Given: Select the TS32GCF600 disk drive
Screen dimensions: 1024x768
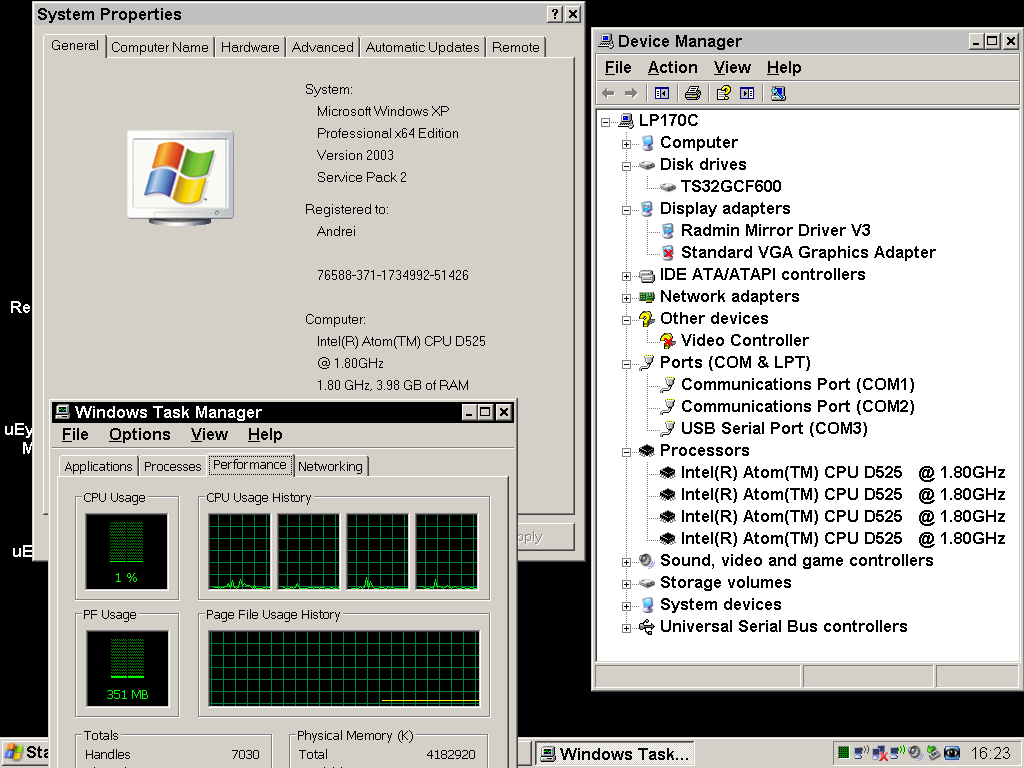Looking at the screenshot, I should 730,186.
